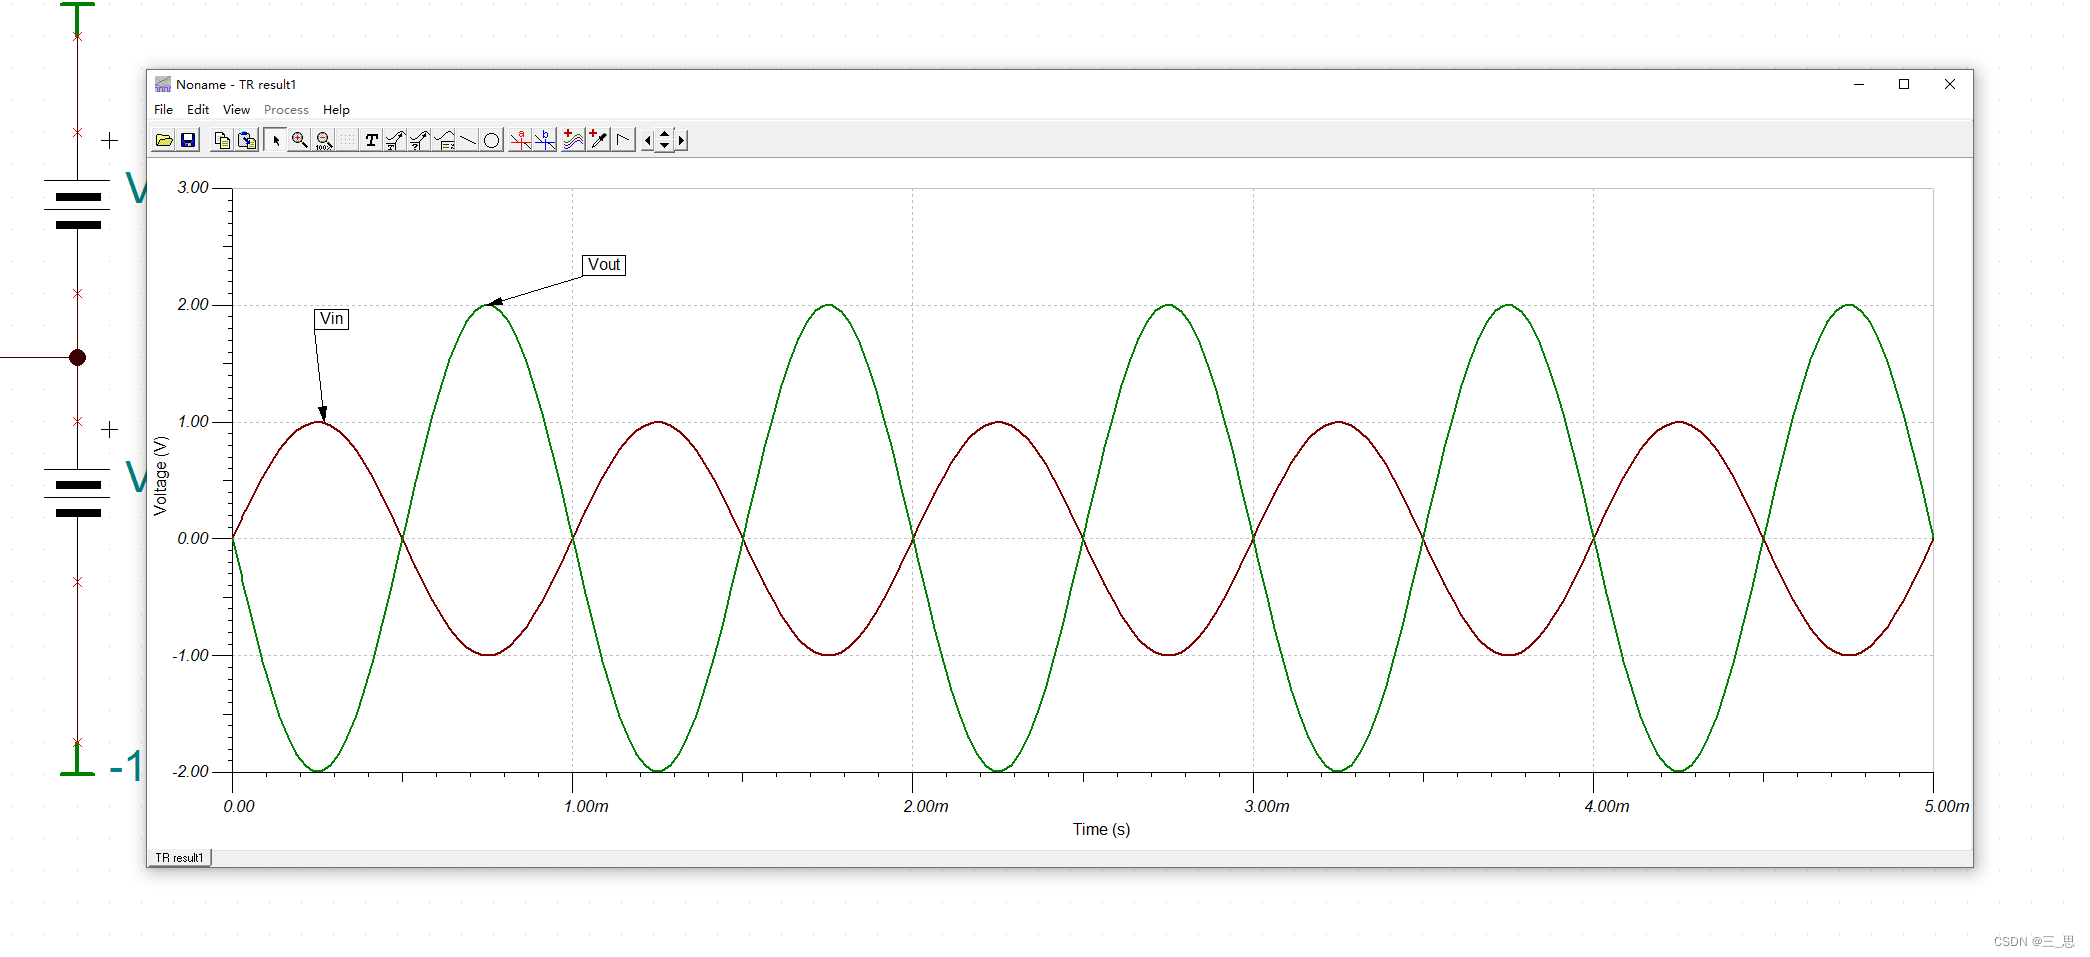Open a file with the folder icon
Viewport: 2090px width, 957px height.
(x=164, y=140)
